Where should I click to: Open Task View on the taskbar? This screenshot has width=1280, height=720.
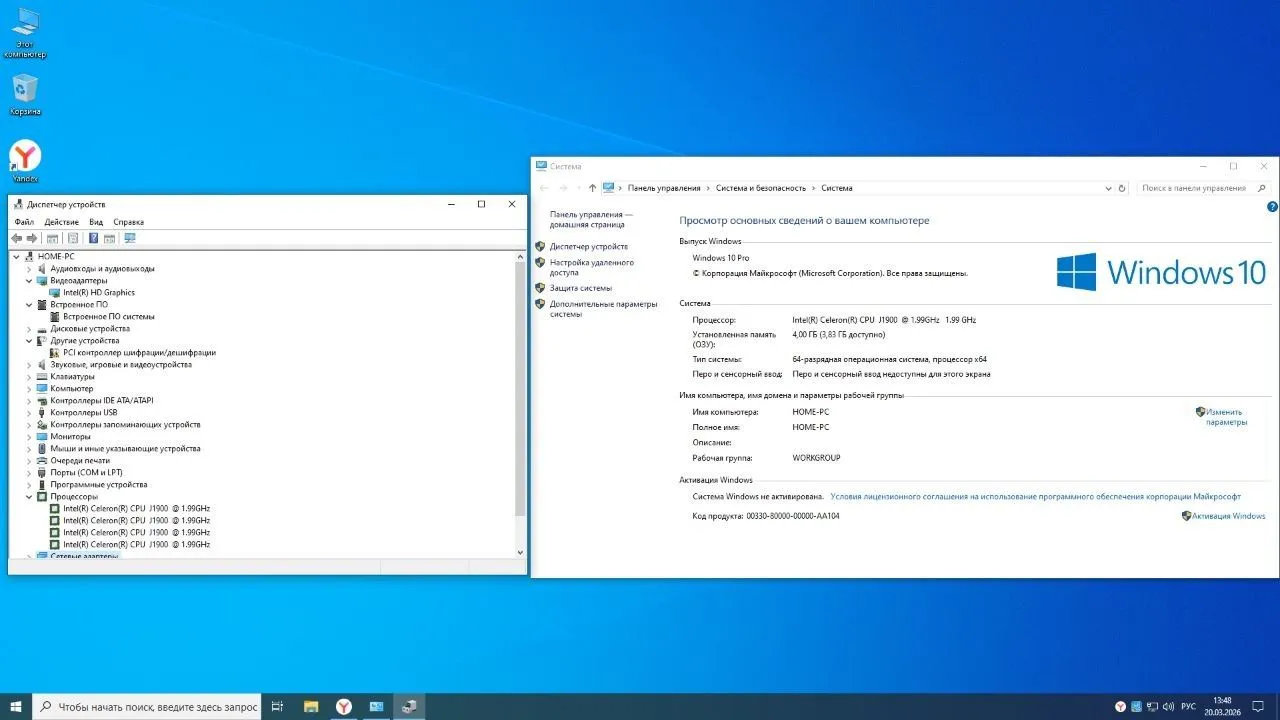point(279,707)
